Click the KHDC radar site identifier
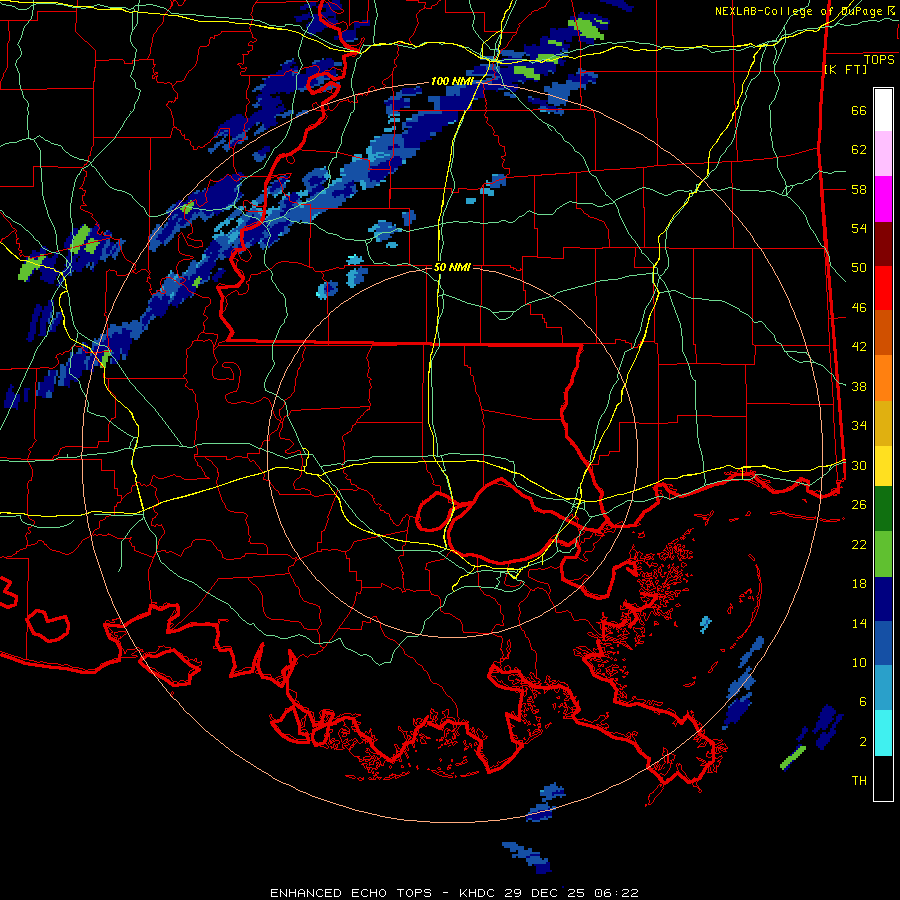This screenshot has height=900, width=900. point(478,893)
